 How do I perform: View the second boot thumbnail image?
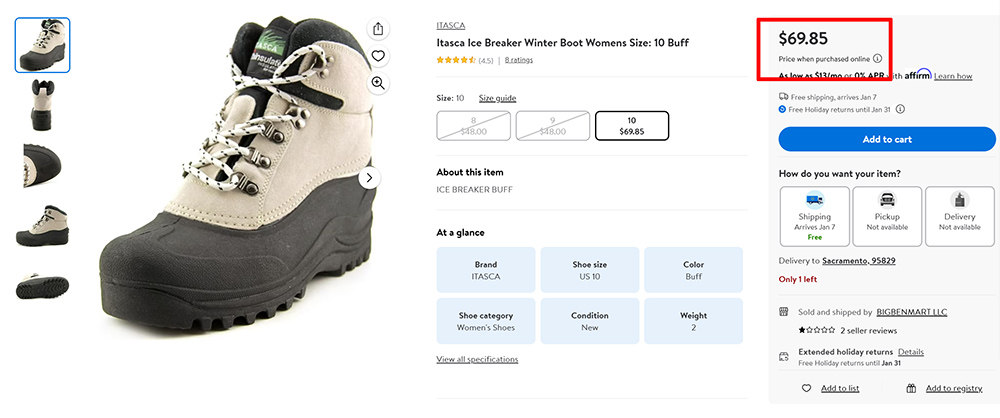(42, 105)
